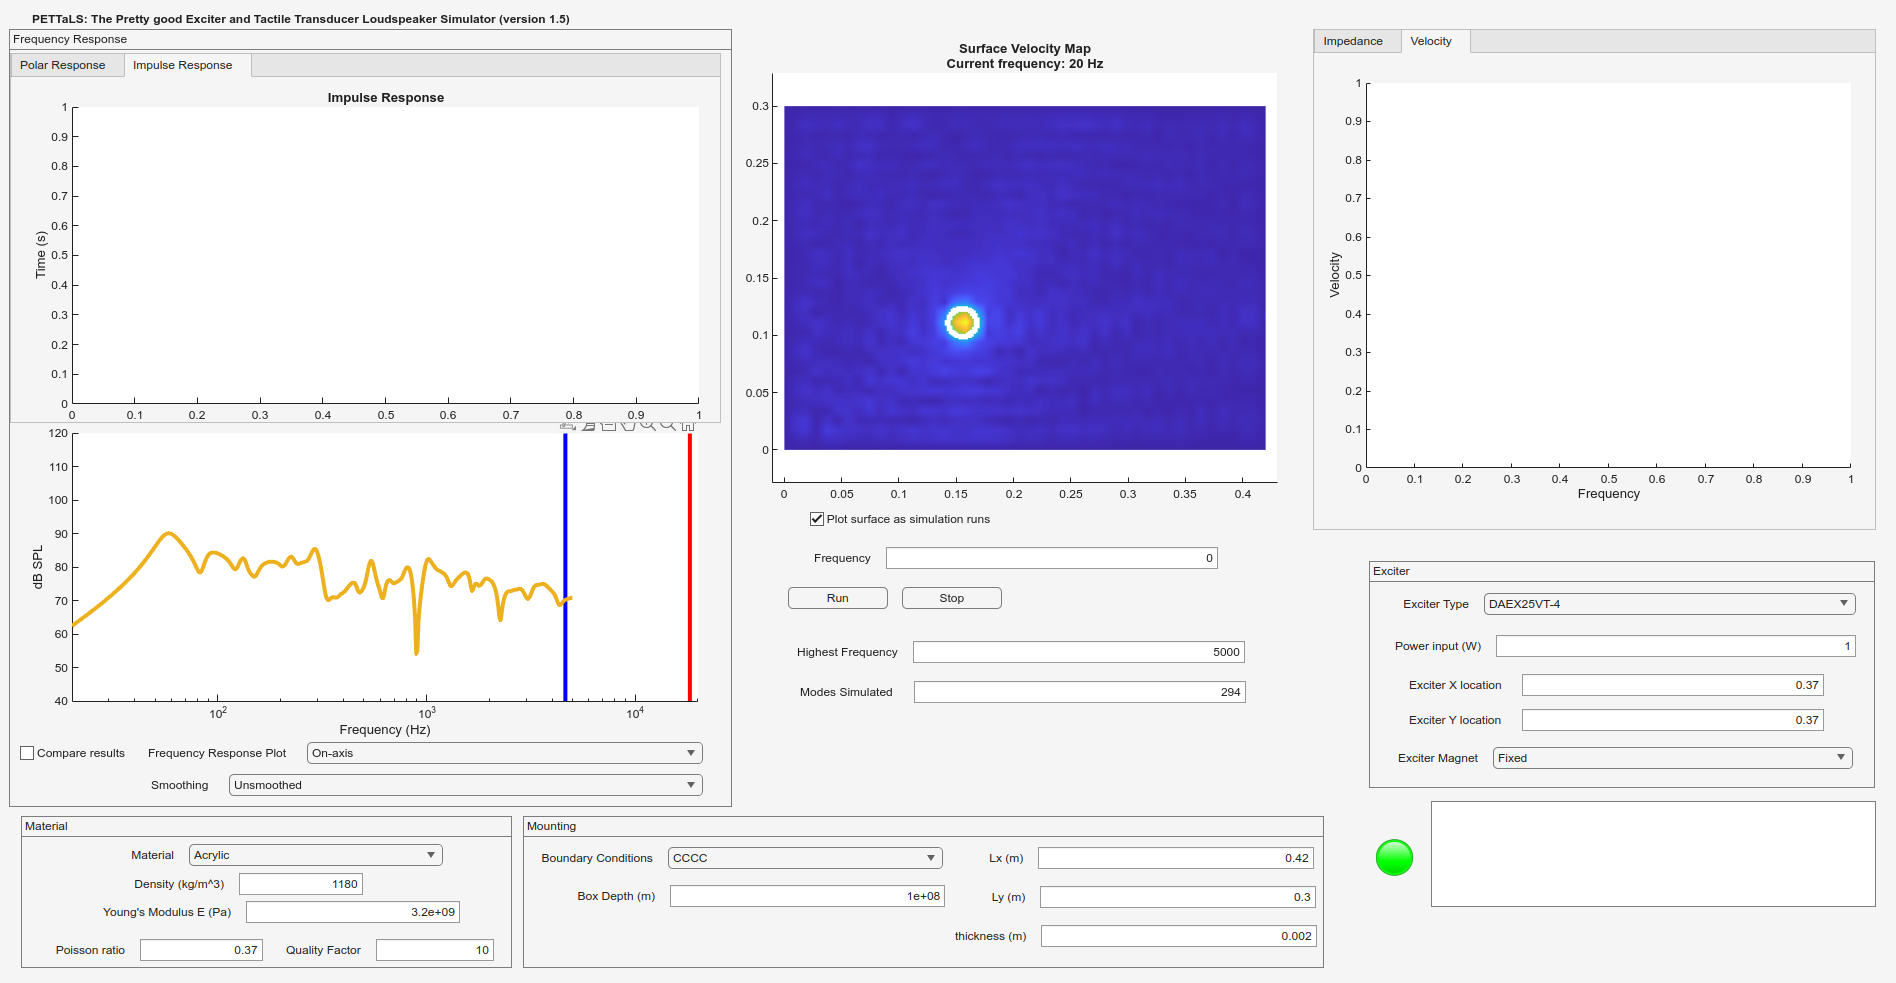Image resolution: width=1896 pixels, height=983 pixels.
Task: Click the blue vertical frequency marker line
Action: tap(565, 567)
